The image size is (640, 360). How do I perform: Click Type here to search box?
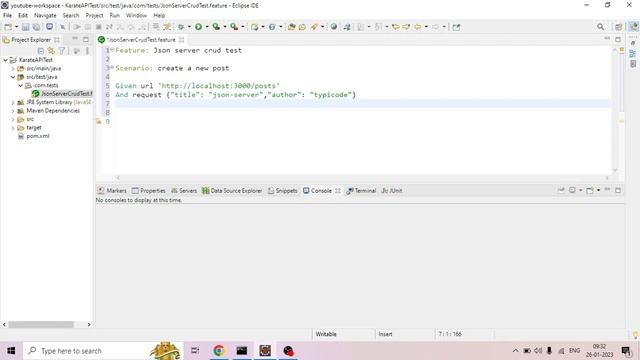[102, 351]
